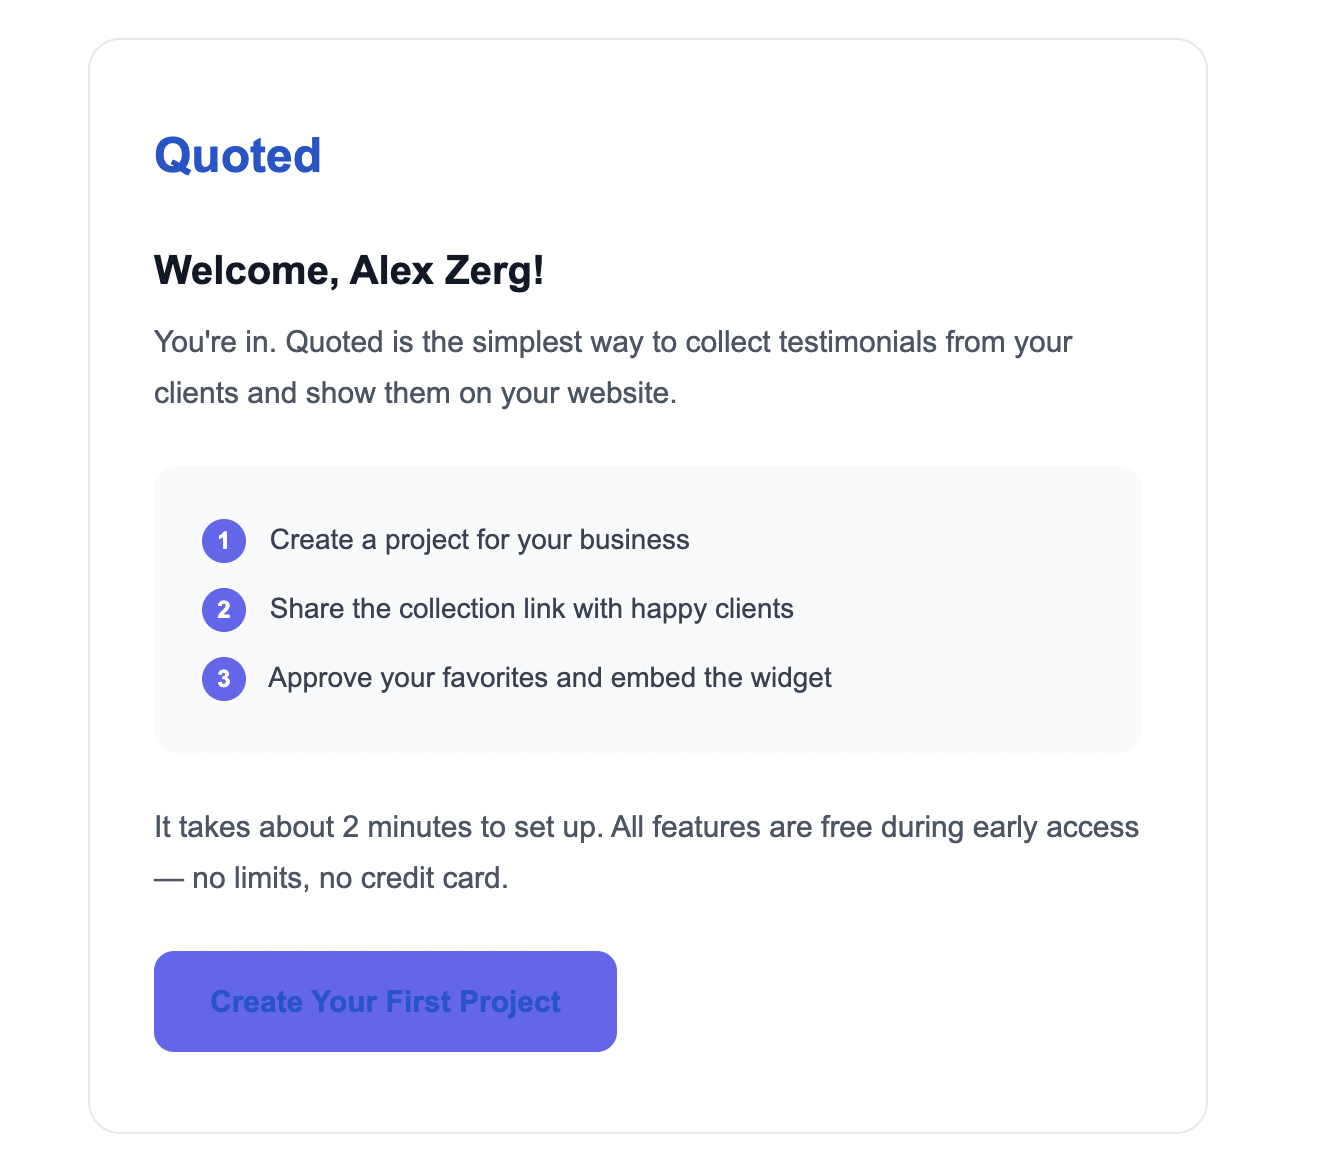
Task: Click the Quoted logo
Action: point(238,156)
